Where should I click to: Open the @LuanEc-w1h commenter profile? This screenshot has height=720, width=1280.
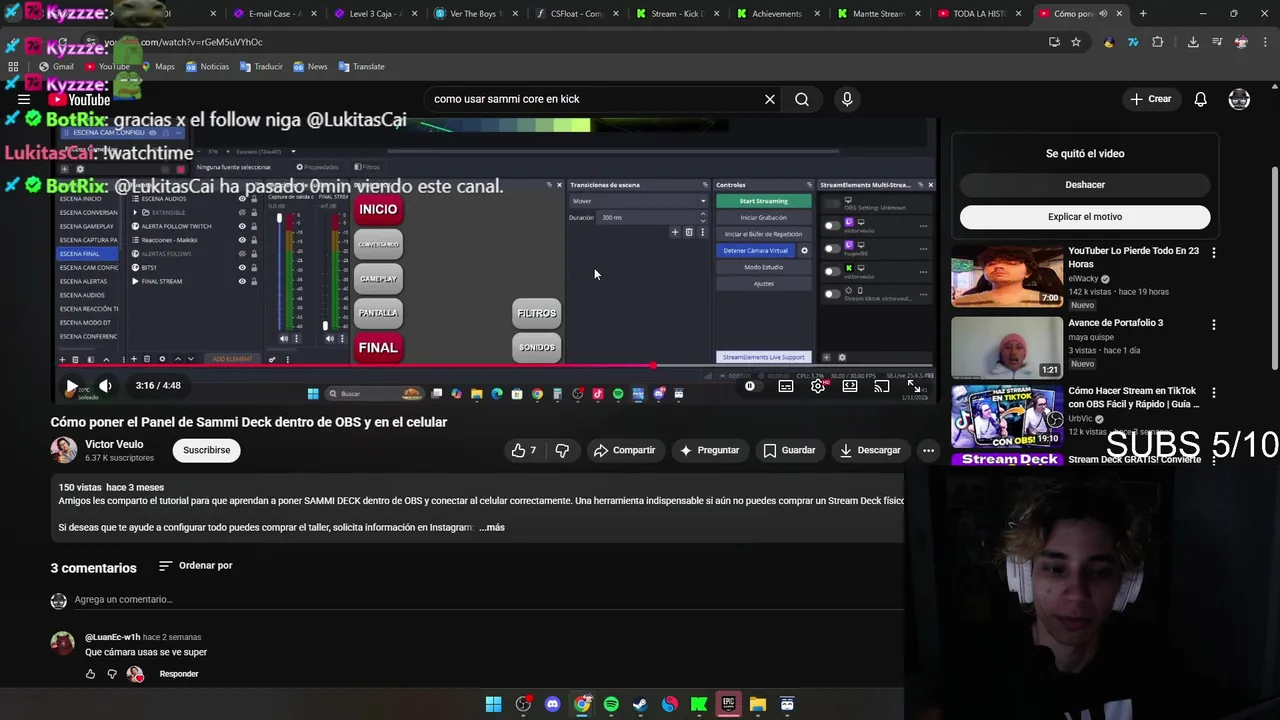point(113,637)
